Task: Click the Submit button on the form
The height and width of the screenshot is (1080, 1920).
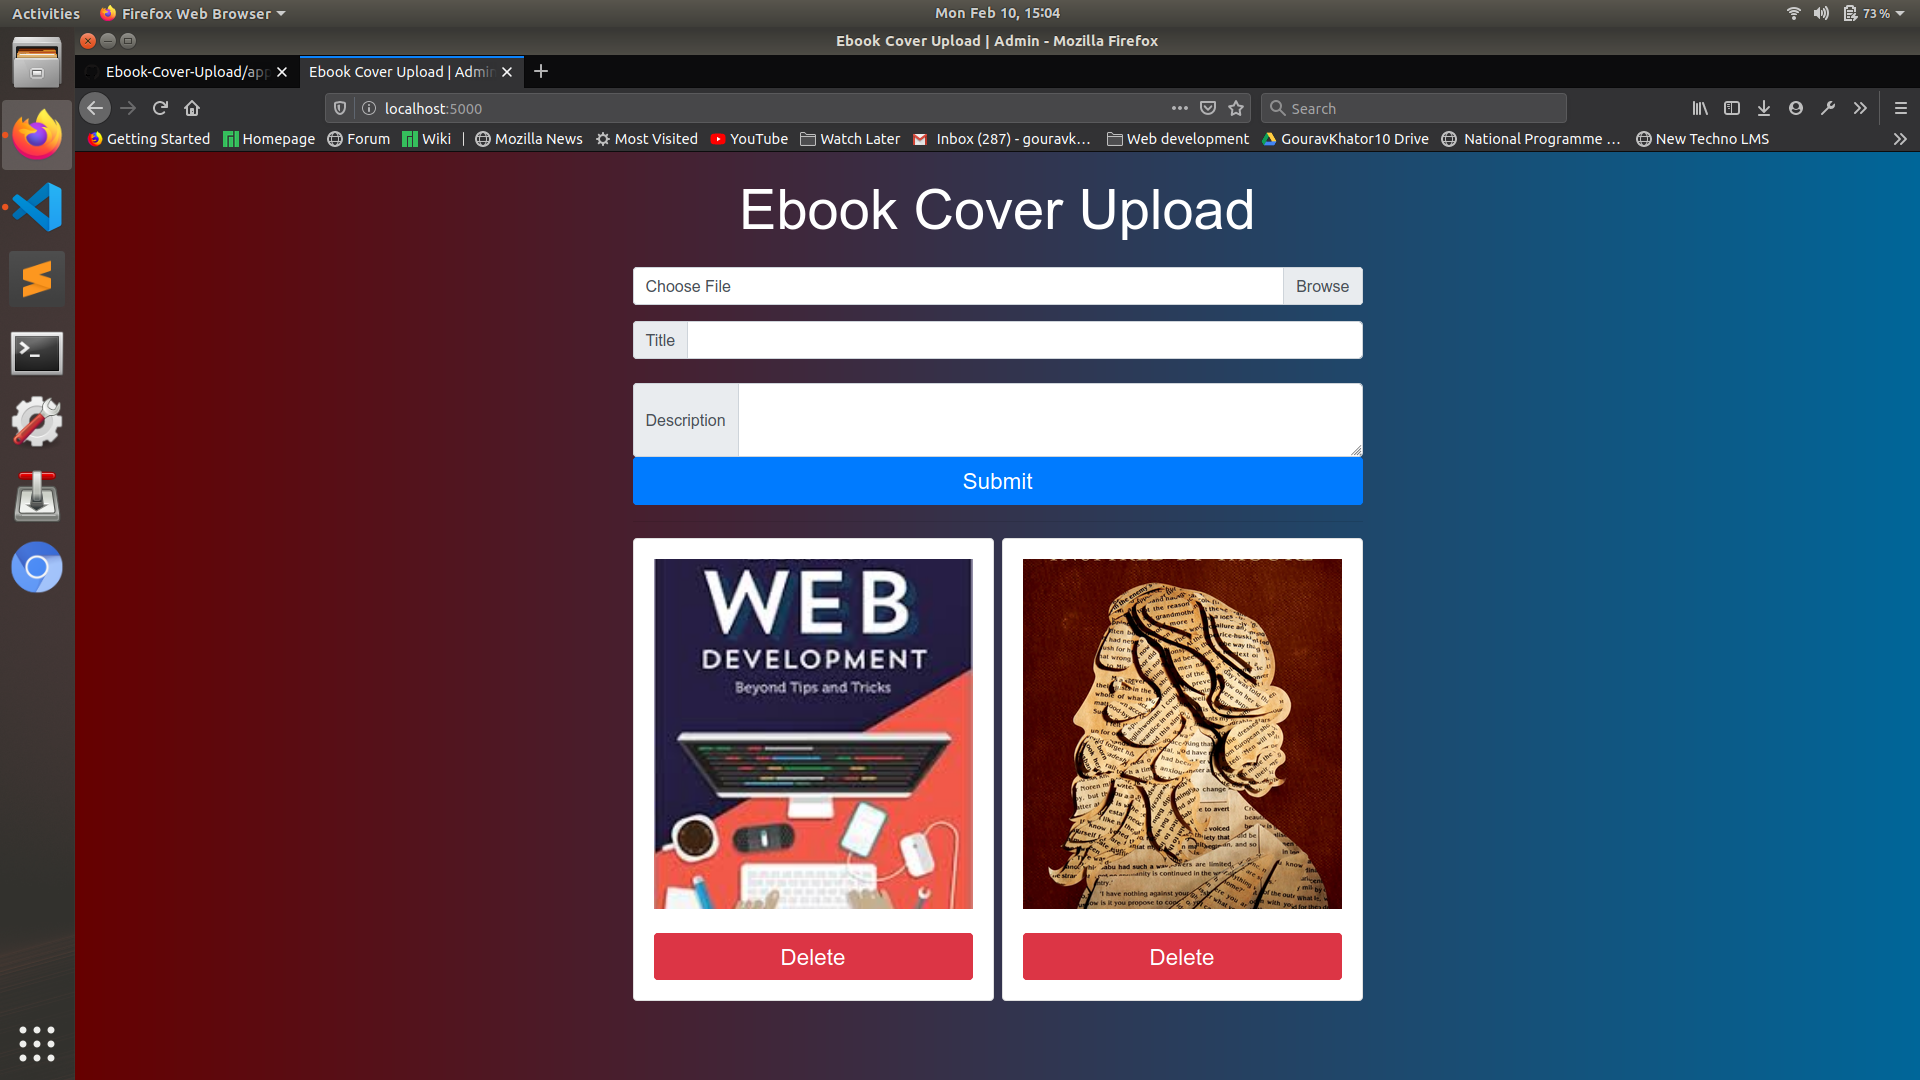Action: 996,481
